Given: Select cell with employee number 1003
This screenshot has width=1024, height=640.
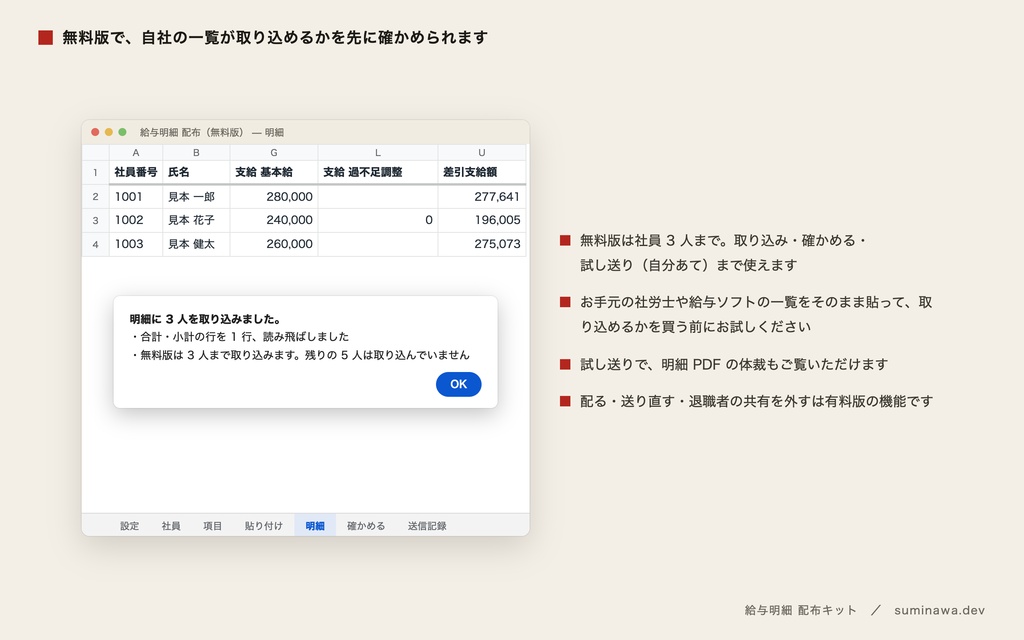Looking at the screenshot, I should click(x=136, y=244).
